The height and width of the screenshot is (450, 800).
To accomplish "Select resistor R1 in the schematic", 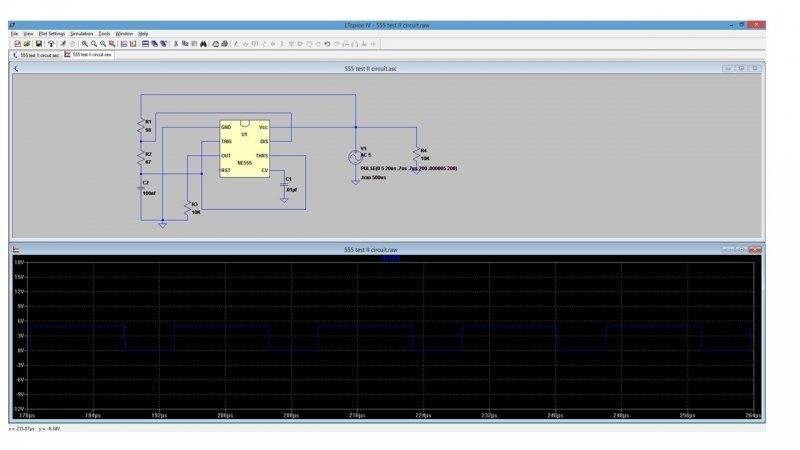I will [x=141, y=126].
